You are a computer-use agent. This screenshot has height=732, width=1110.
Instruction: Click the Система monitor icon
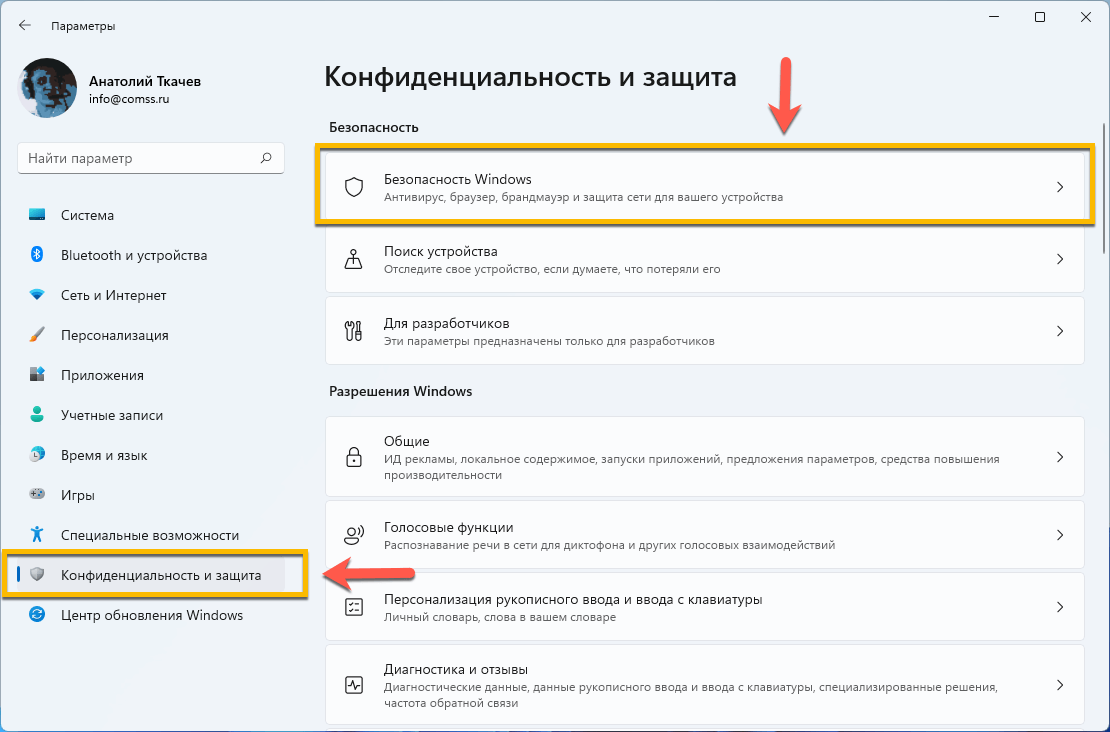(37, 215)
